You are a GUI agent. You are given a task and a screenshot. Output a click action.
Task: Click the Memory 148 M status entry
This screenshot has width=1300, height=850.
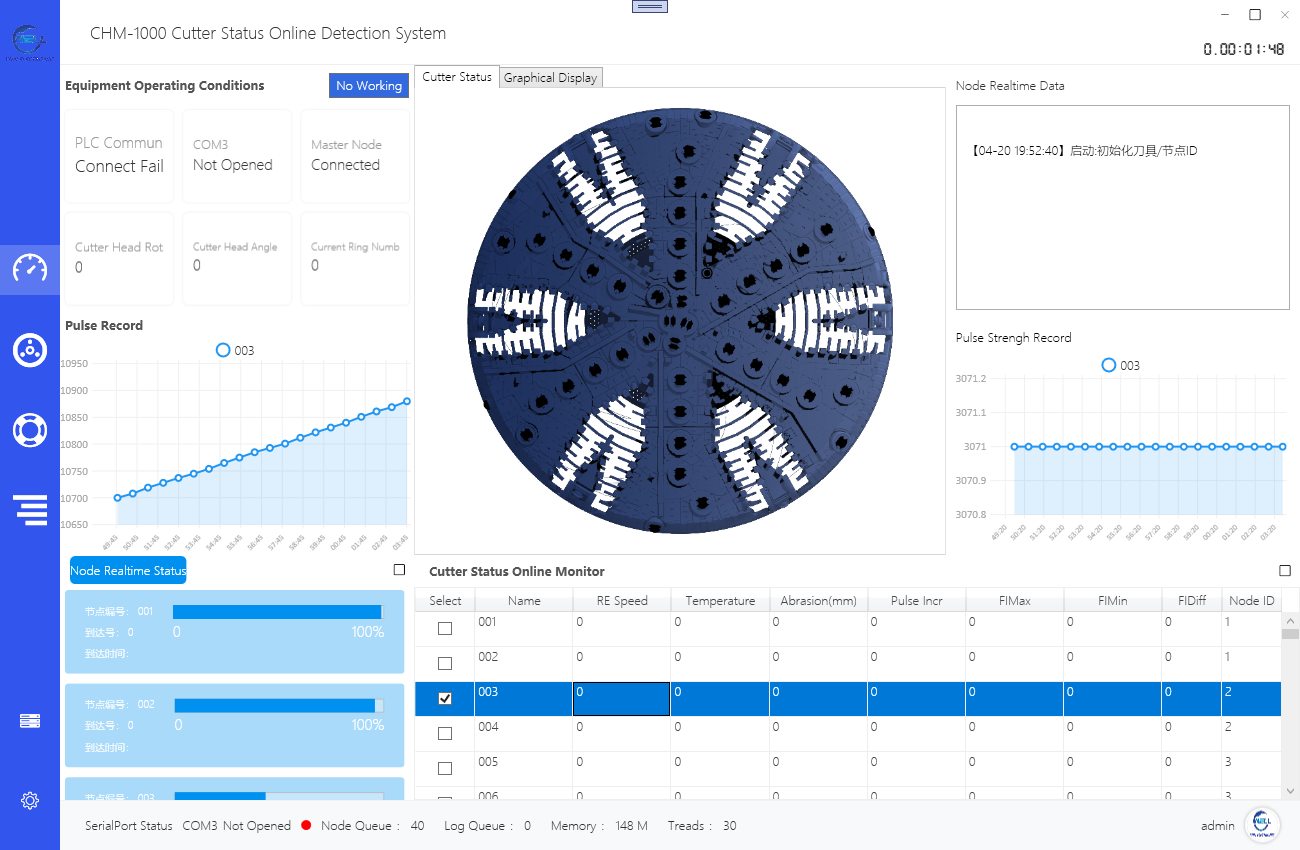[x=599, y=826]
